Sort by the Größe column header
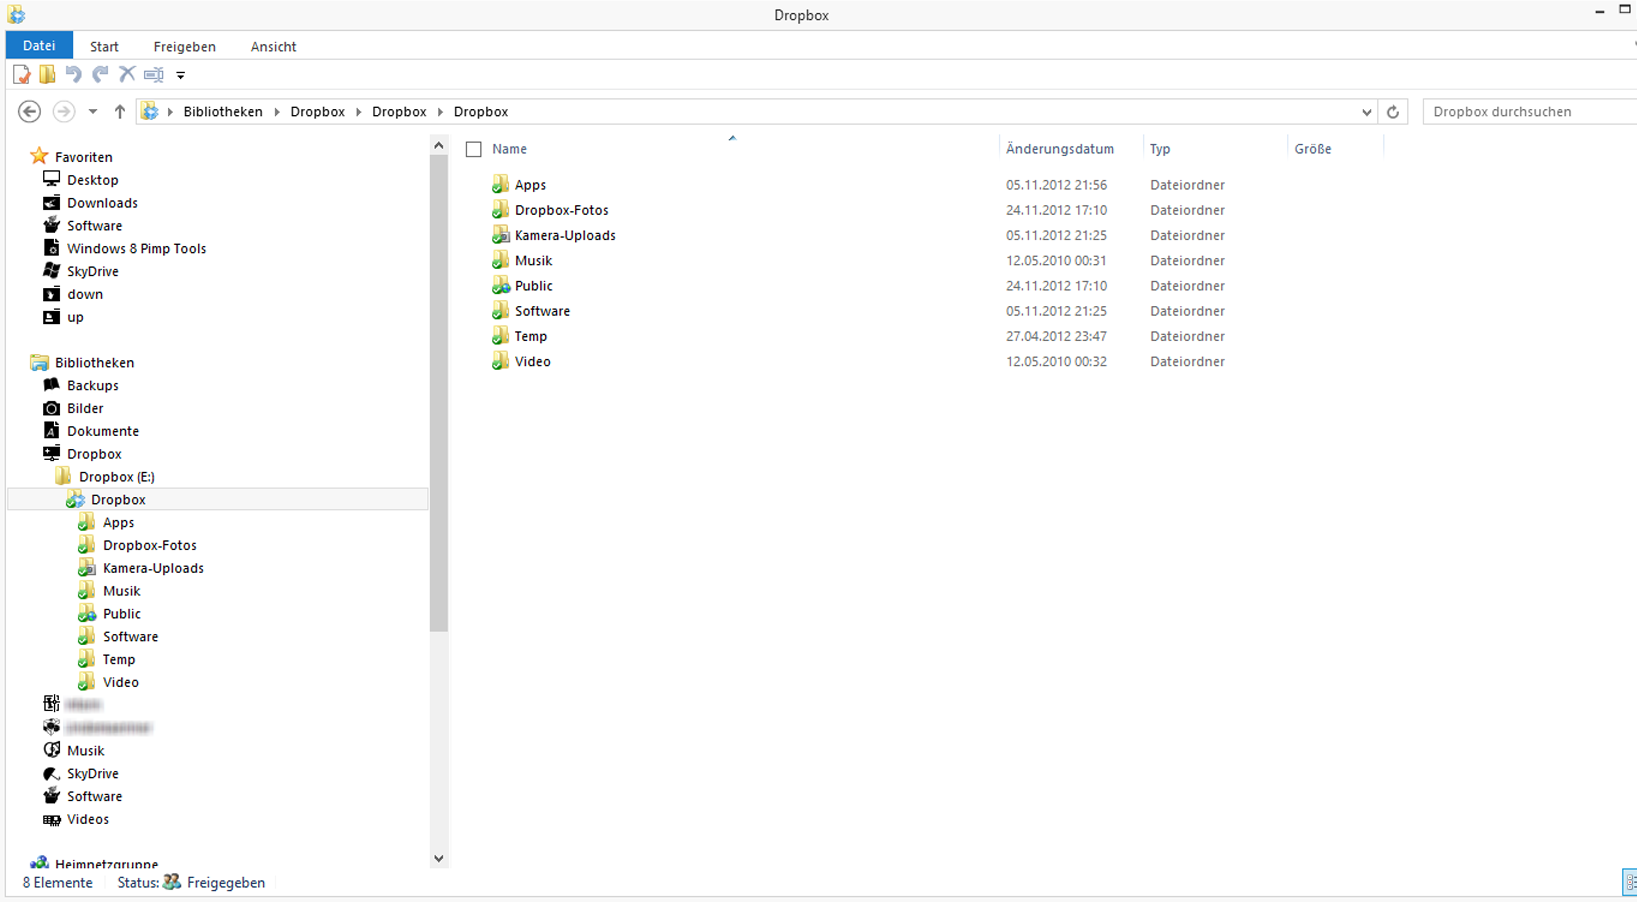Screen dimensions: 1637x902 pos(1313,149)
